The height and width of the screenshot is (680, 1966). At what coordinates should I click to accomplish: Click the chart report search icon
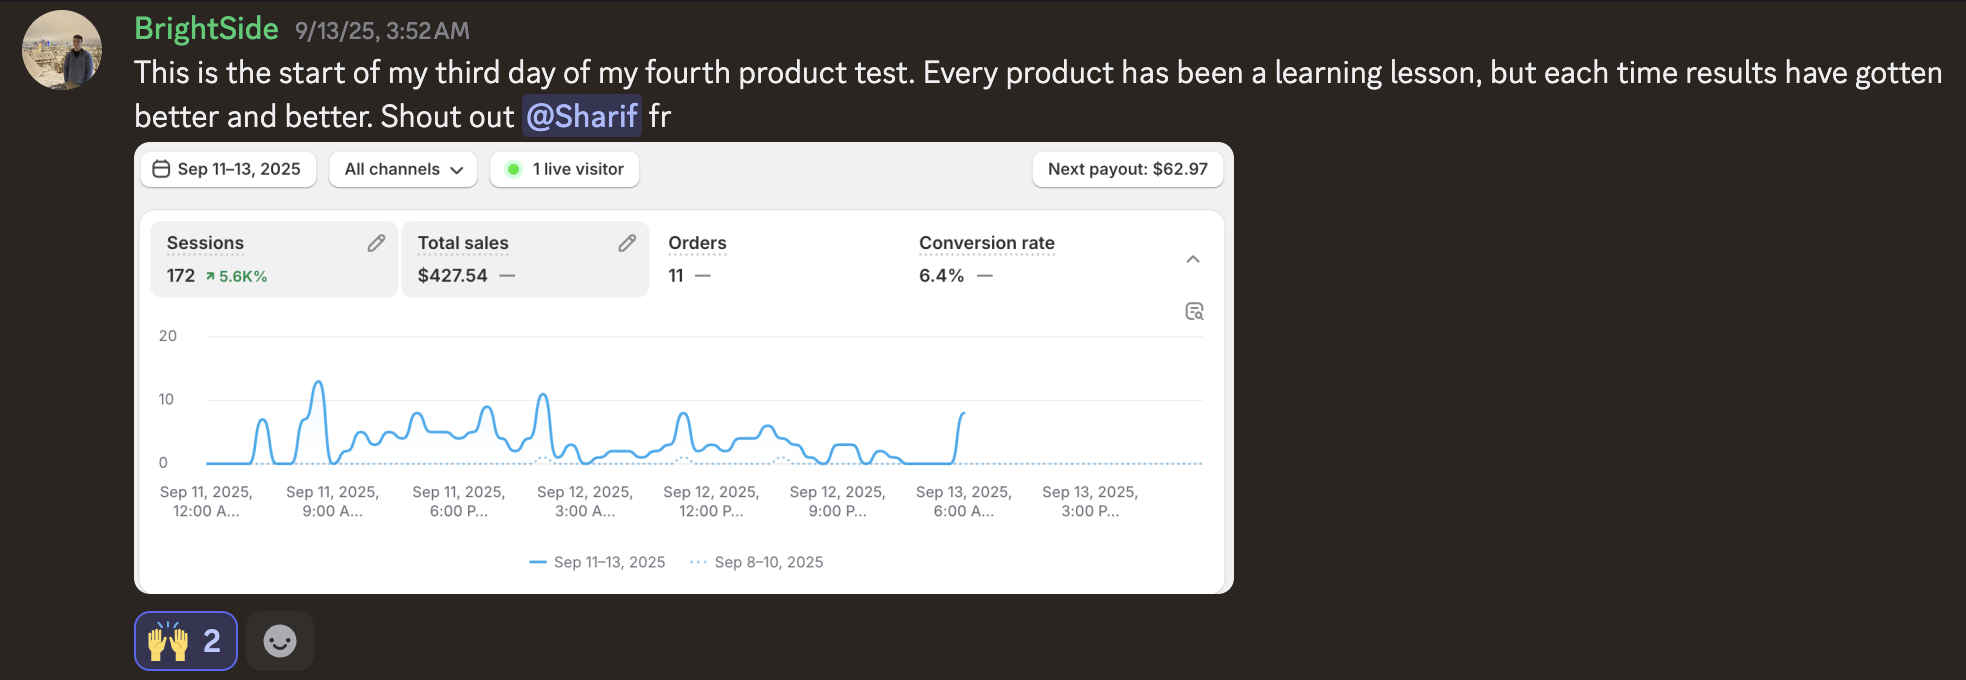pos(1194,312)
